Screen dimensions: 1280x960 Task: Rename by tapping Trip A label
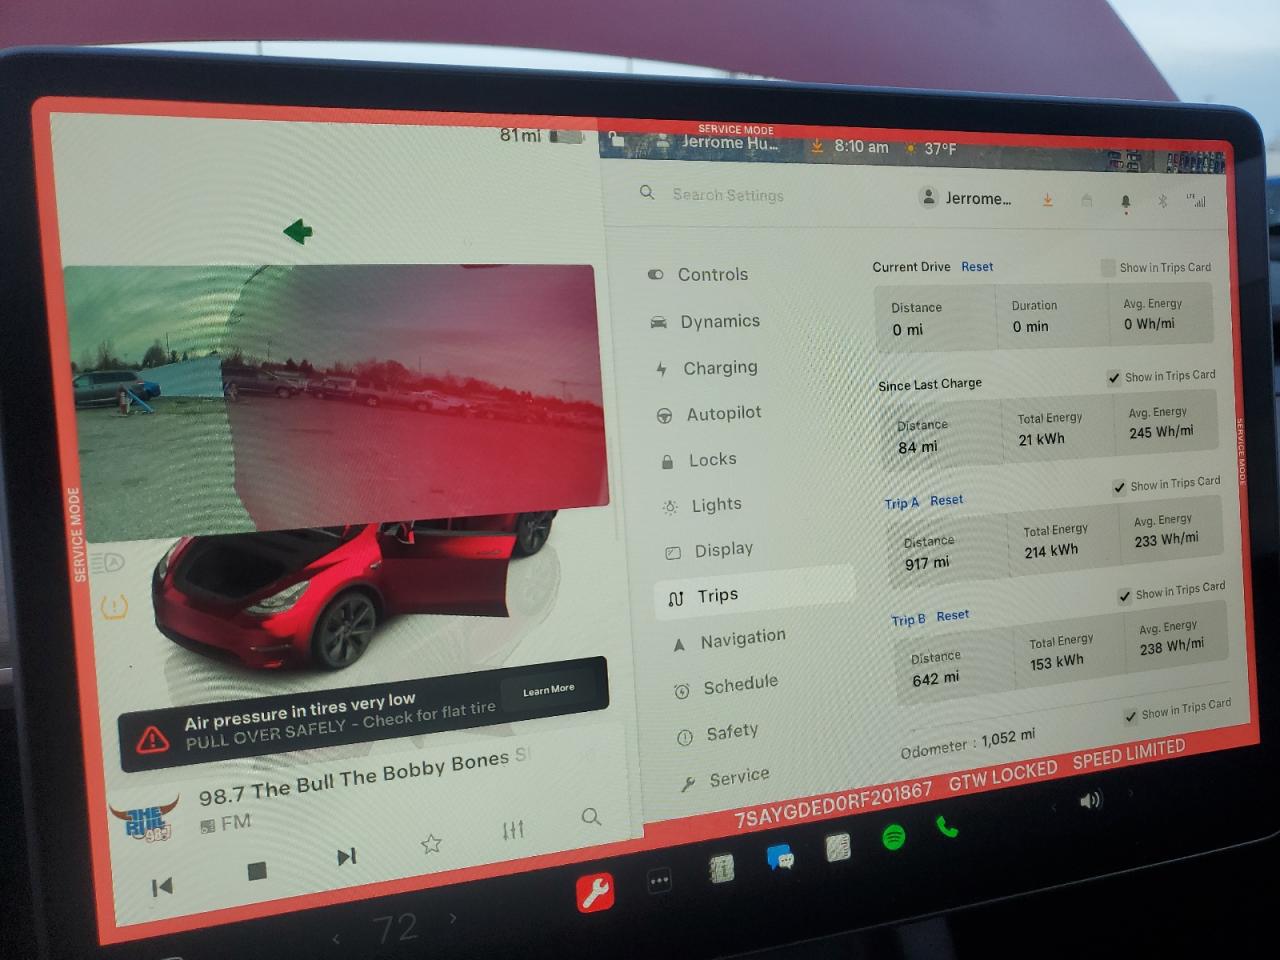click(x=901, y=504)
